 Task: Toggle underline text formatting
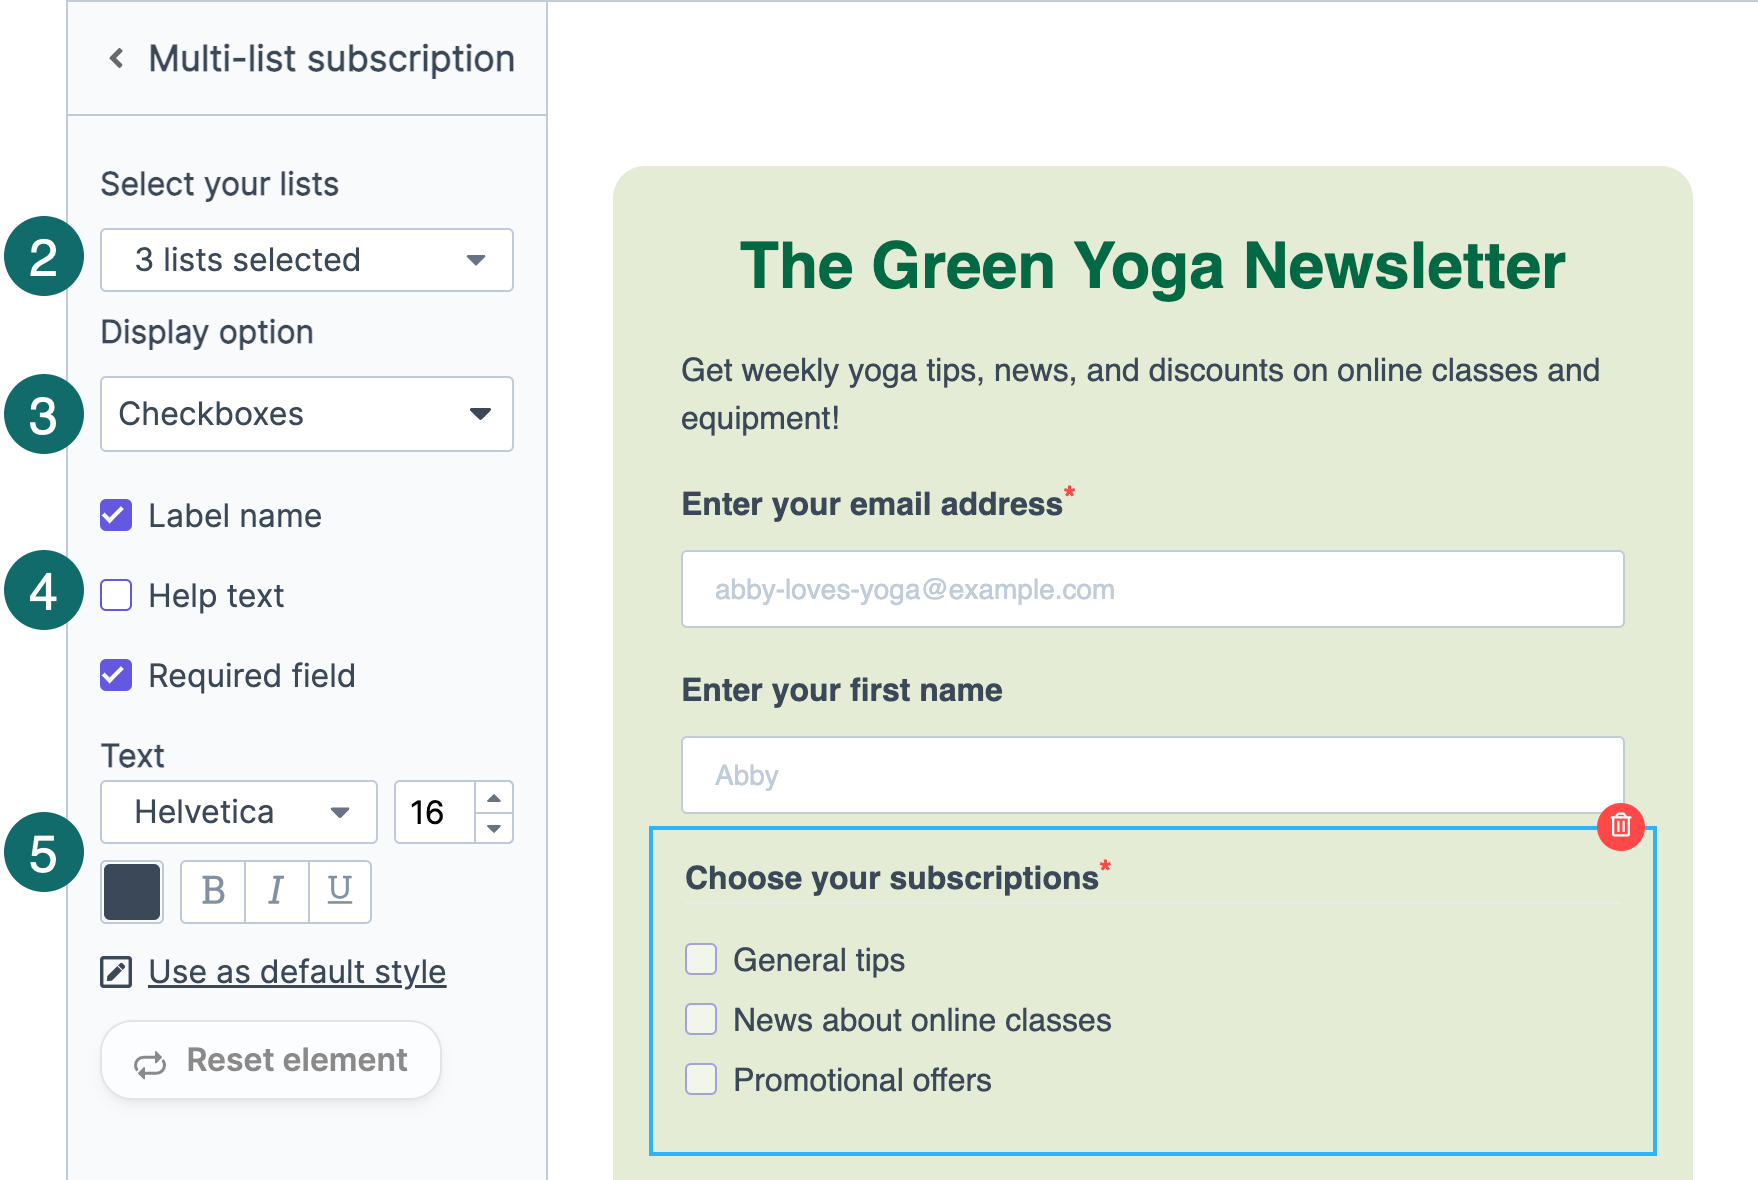[x=340, y=891]
